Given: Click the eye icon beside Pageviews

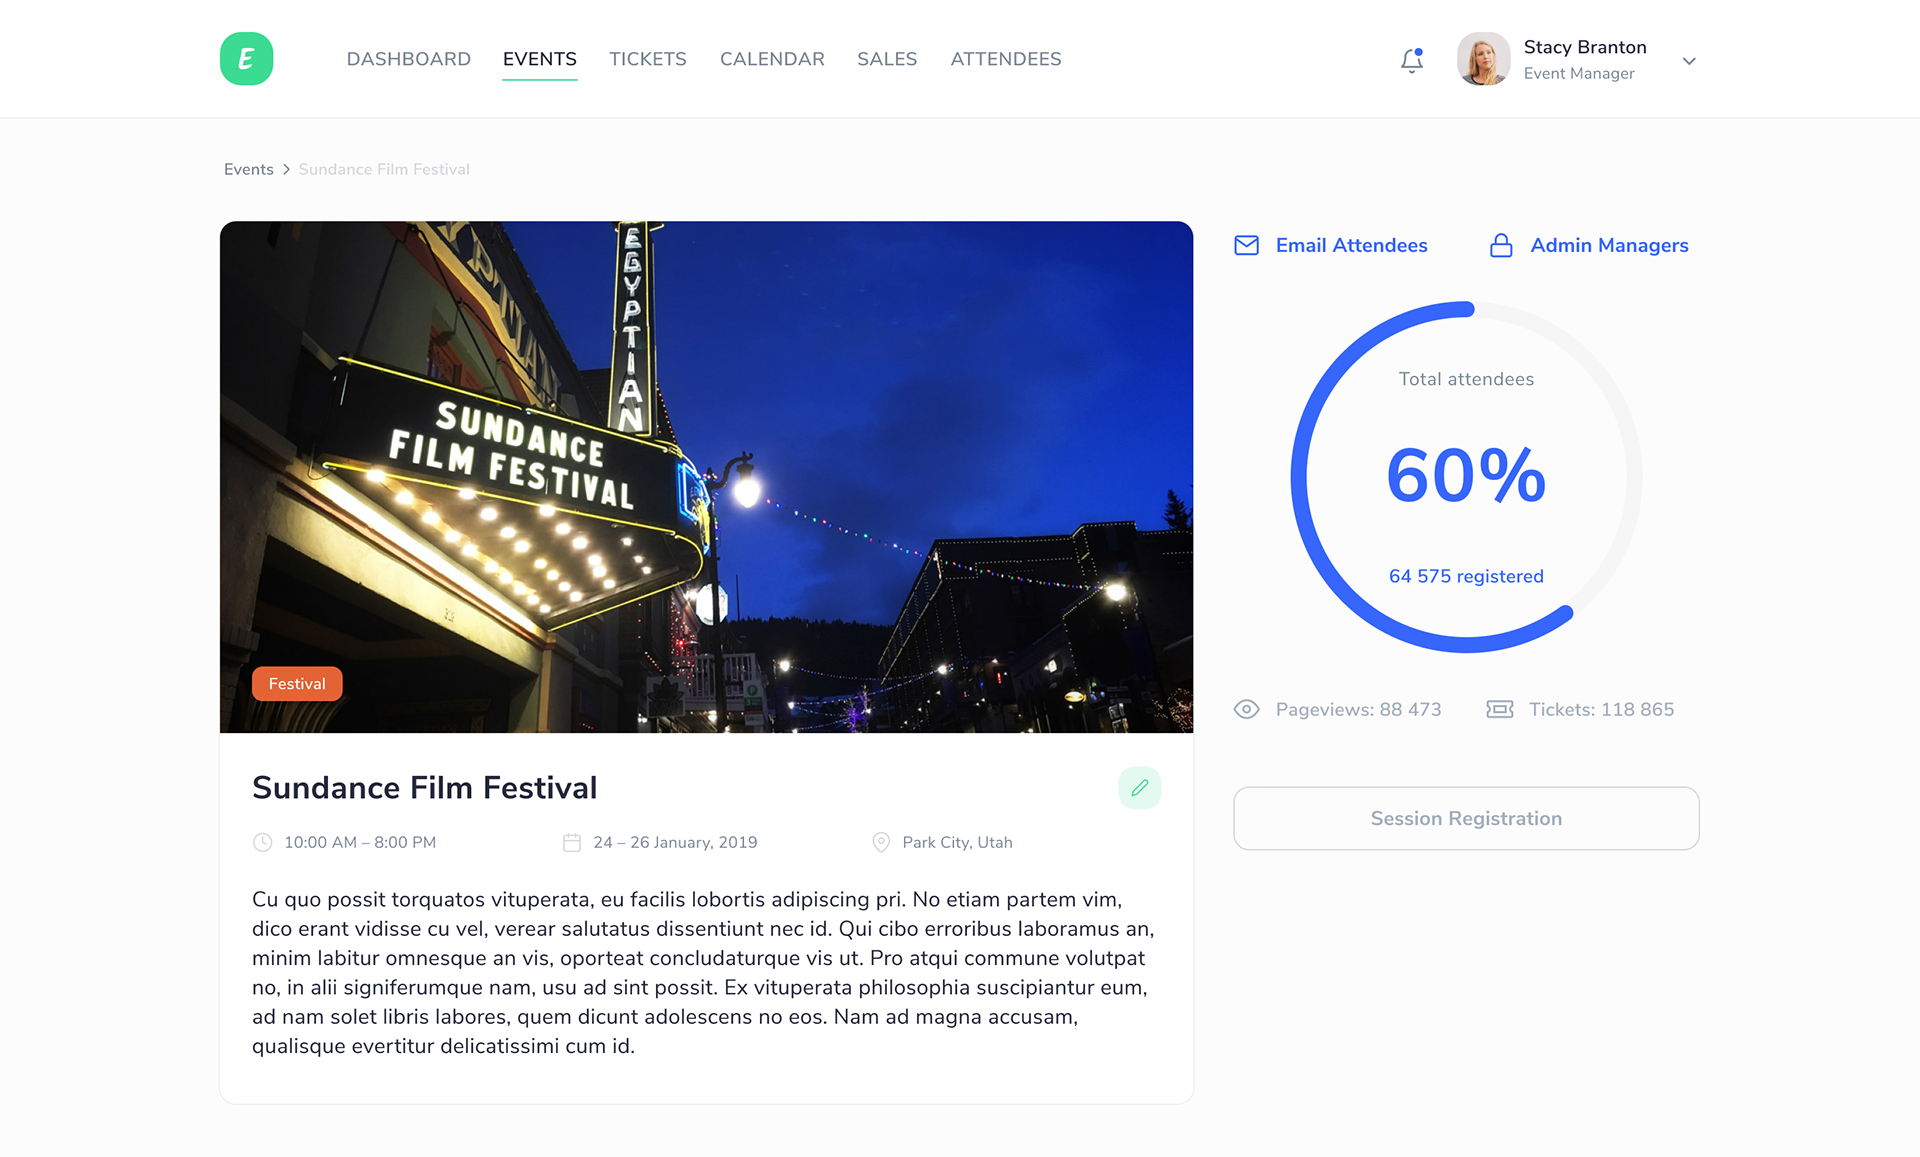Looking at the screenshot, I should pos(1246,709).
